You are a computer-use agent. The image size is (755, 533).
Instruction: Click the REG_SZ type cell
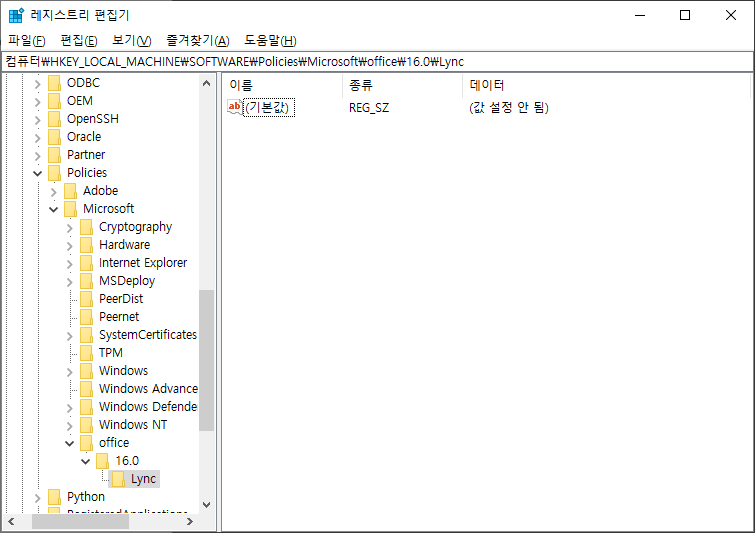pyautogui.click(x=369, y=107)
